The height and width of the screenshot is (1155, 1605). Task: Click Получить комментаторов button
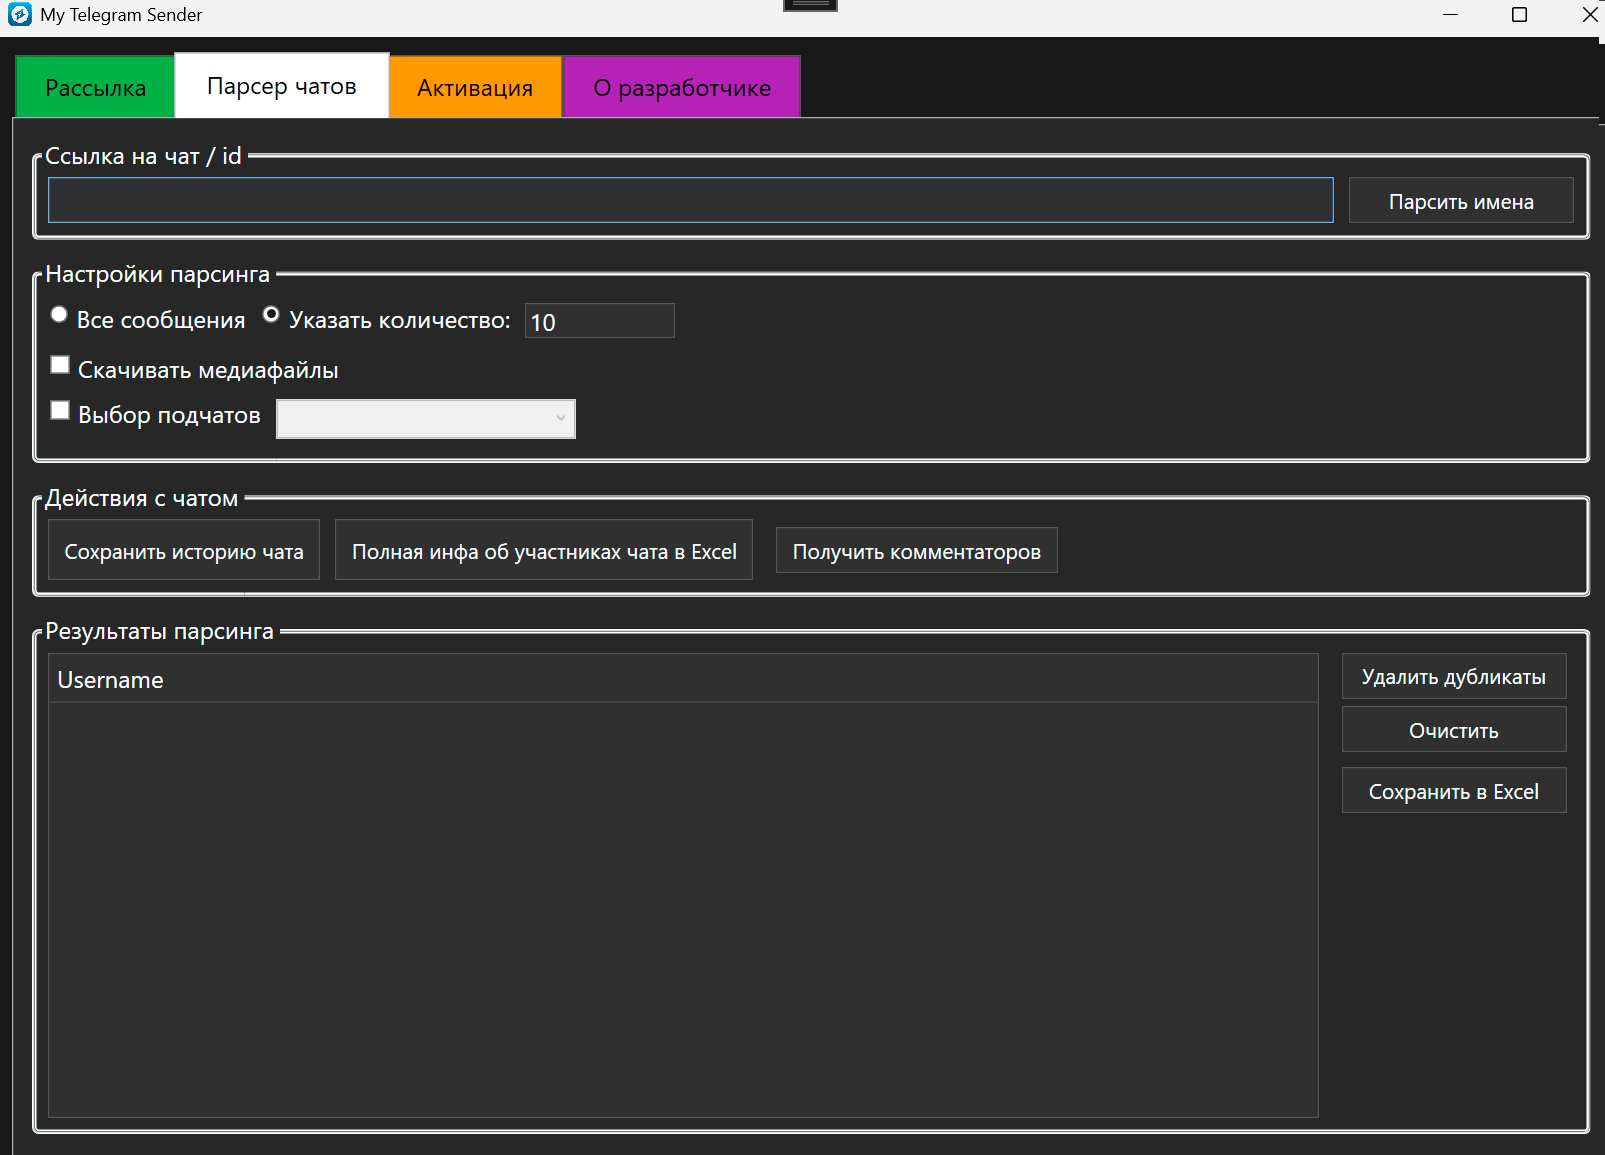917,551
